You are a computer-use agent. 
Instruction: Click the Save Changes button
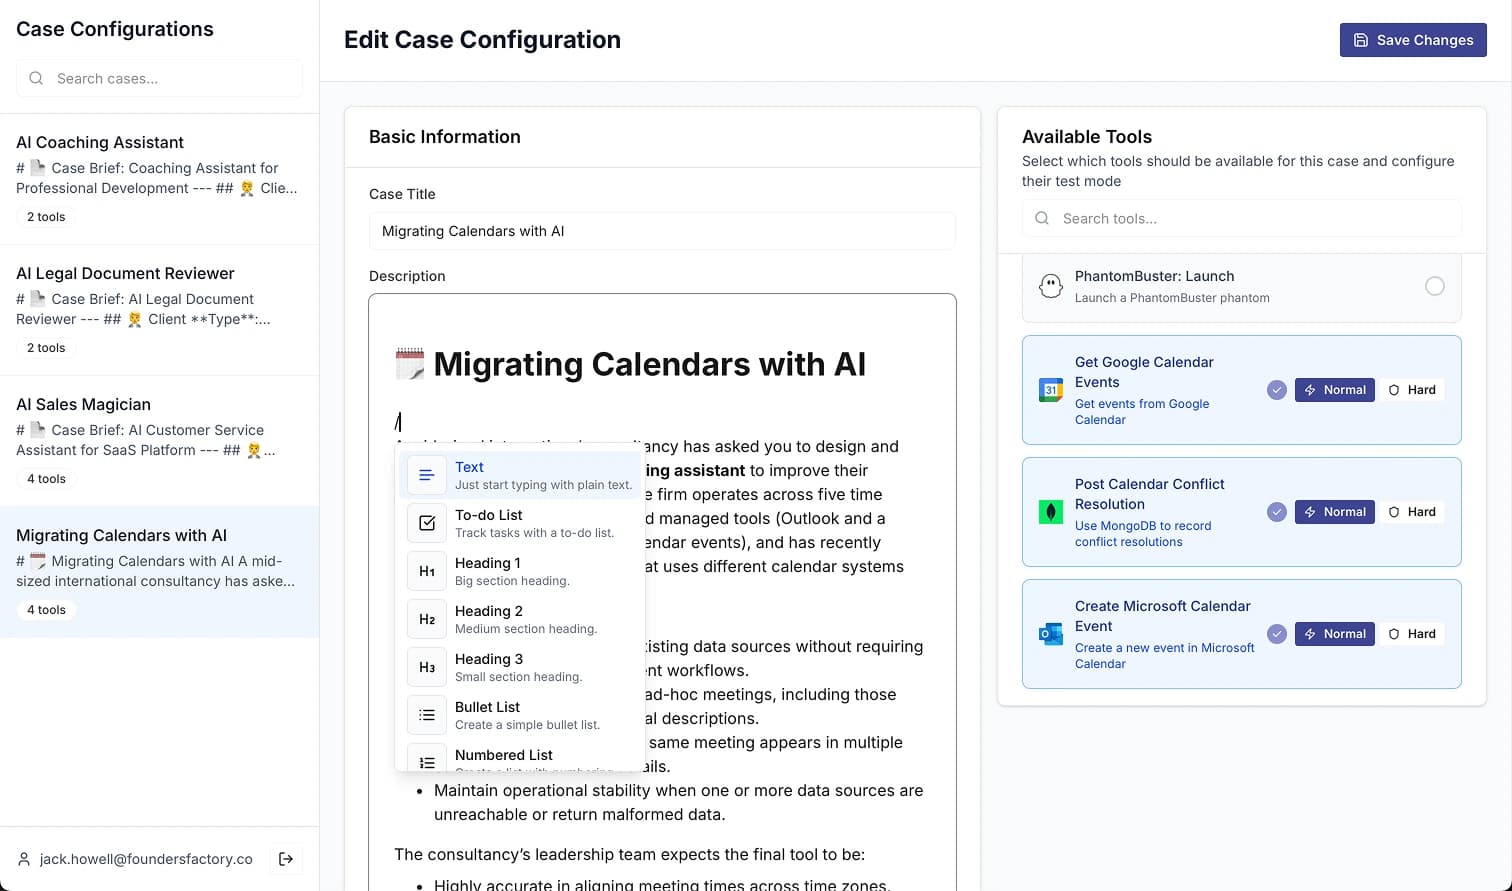pos(1413,40)
